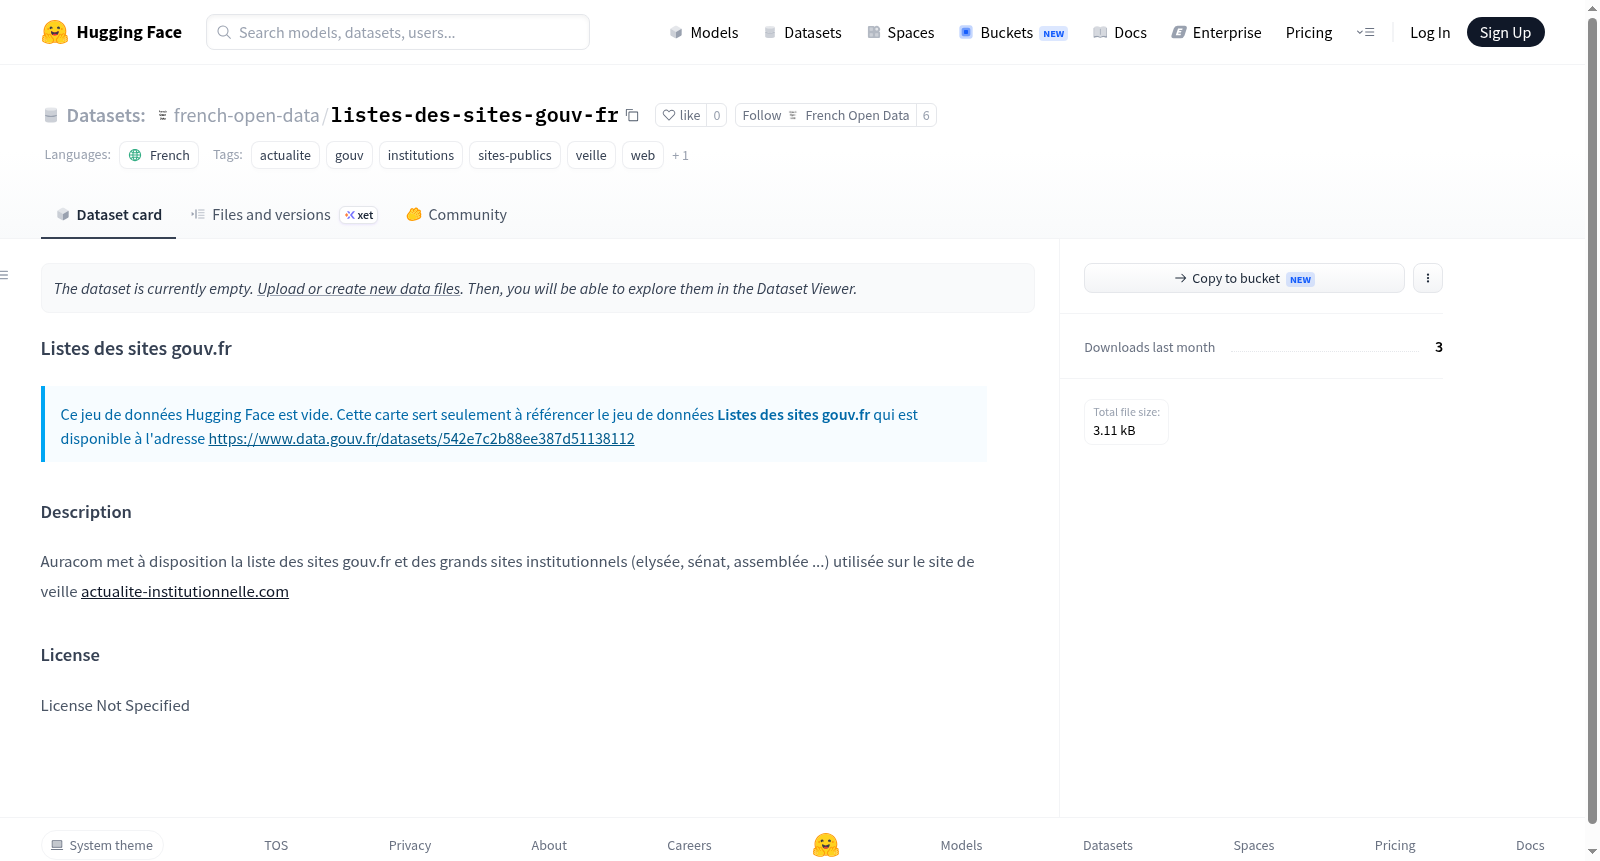
Task: Open Docs in the top navigation
Action: click(1120, 32)
